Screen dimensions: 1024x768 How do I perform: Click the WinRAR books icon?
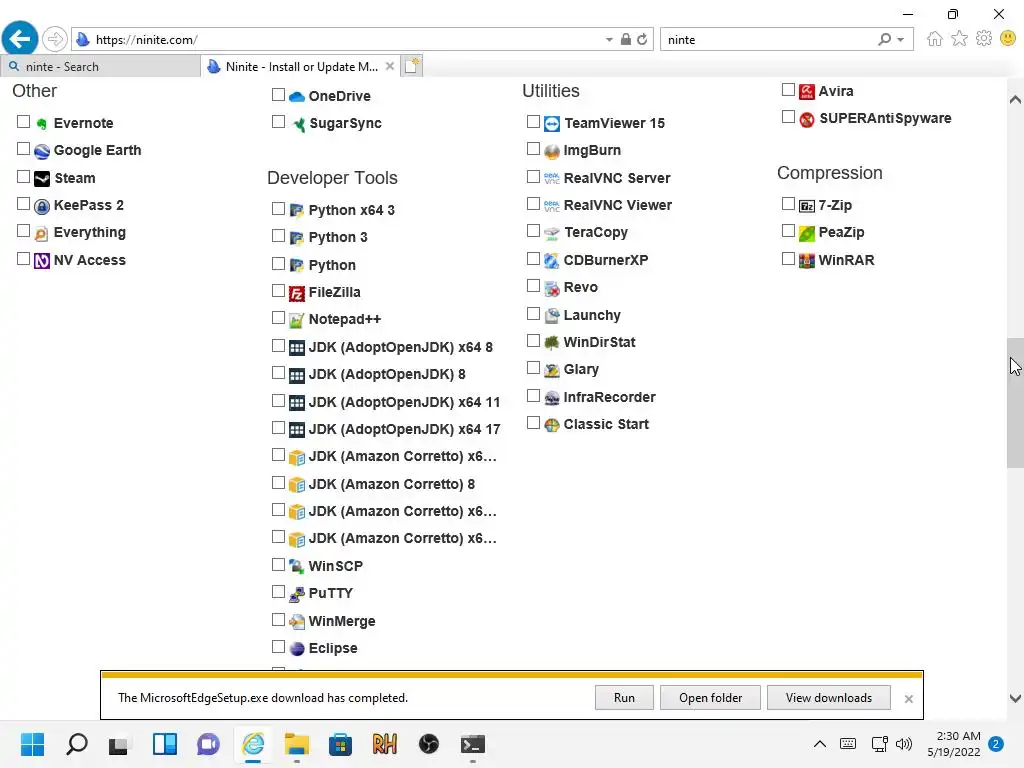[x=807, y=261]
